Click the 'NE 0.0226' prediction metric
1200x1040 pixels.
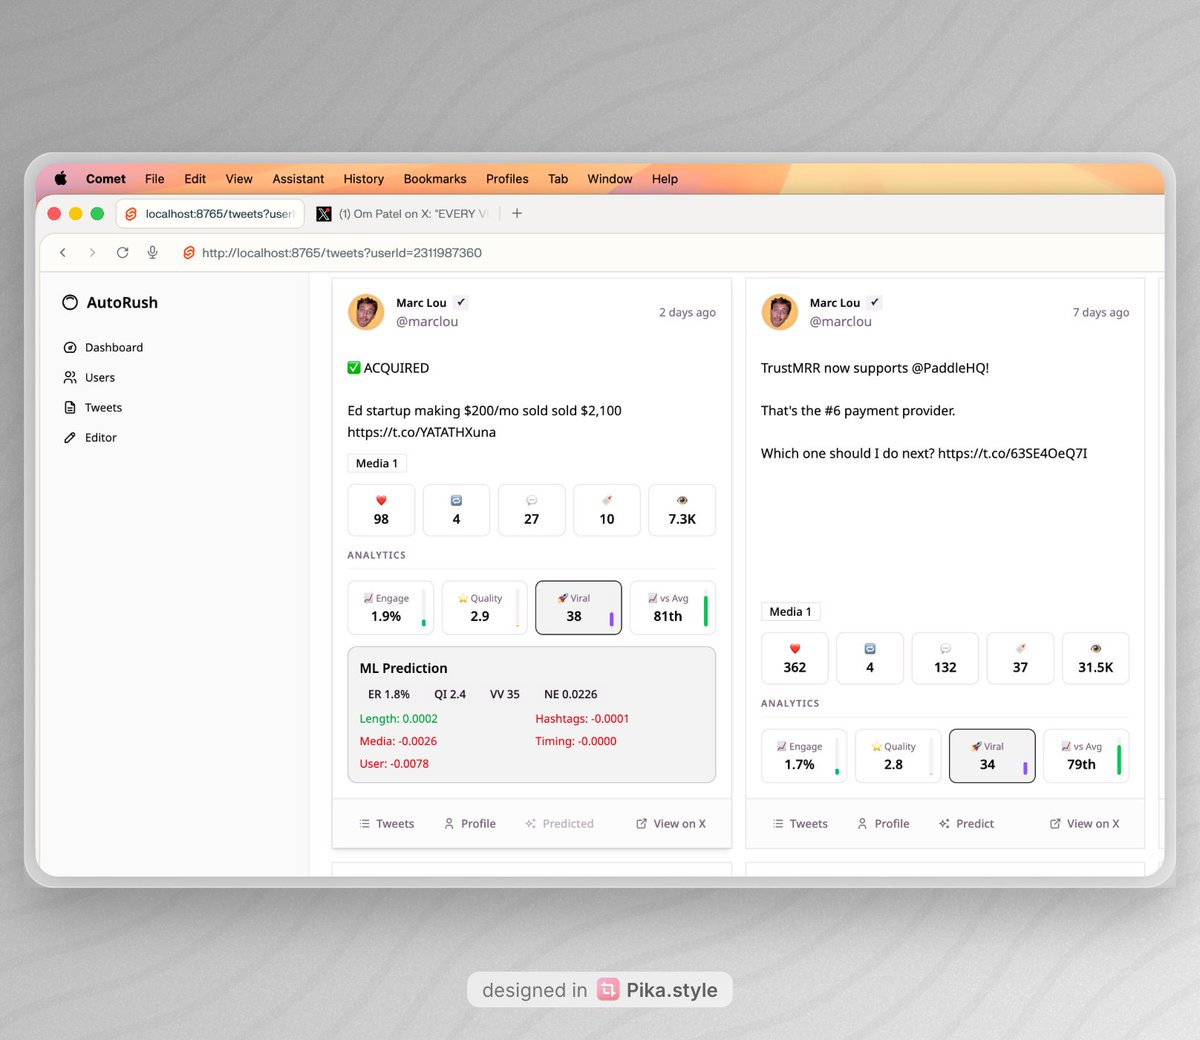point(571,694)
